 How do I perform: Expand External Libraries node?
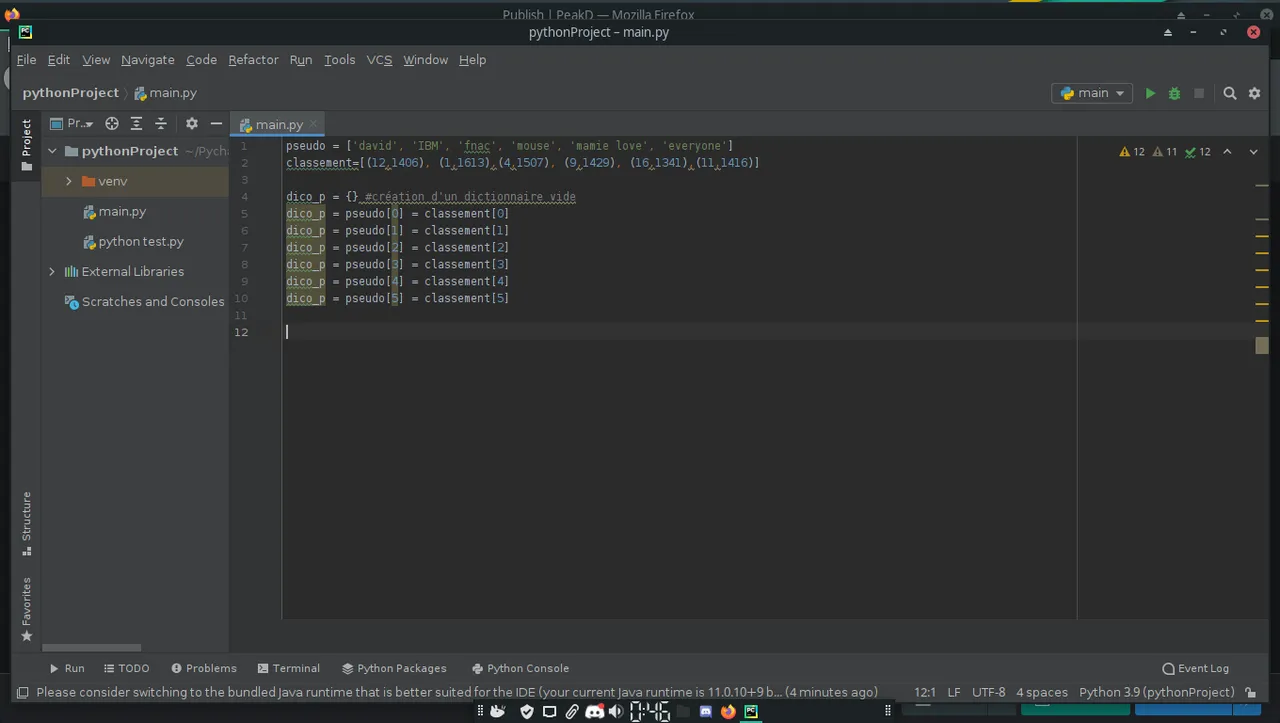(x=52, y=271)
